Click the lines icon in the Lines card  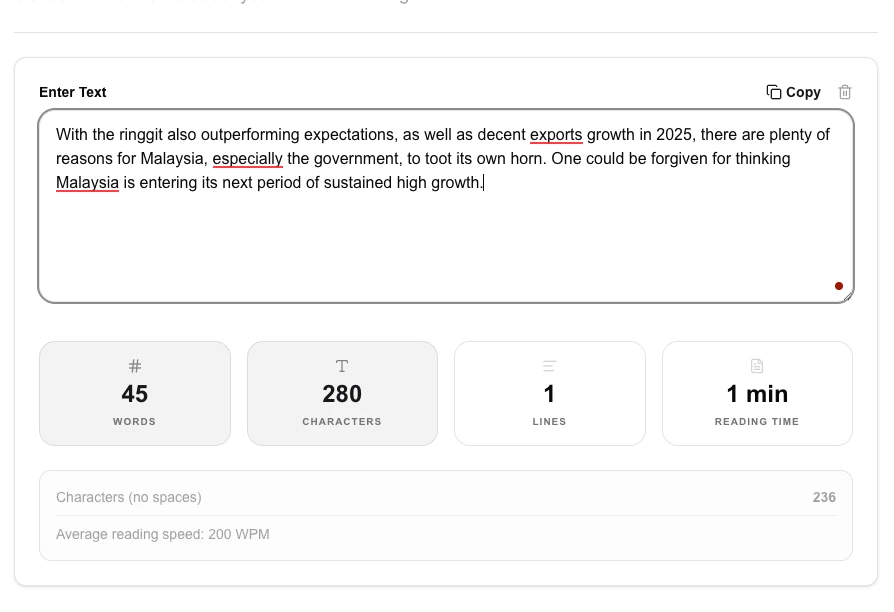click(x=549, y=366)
